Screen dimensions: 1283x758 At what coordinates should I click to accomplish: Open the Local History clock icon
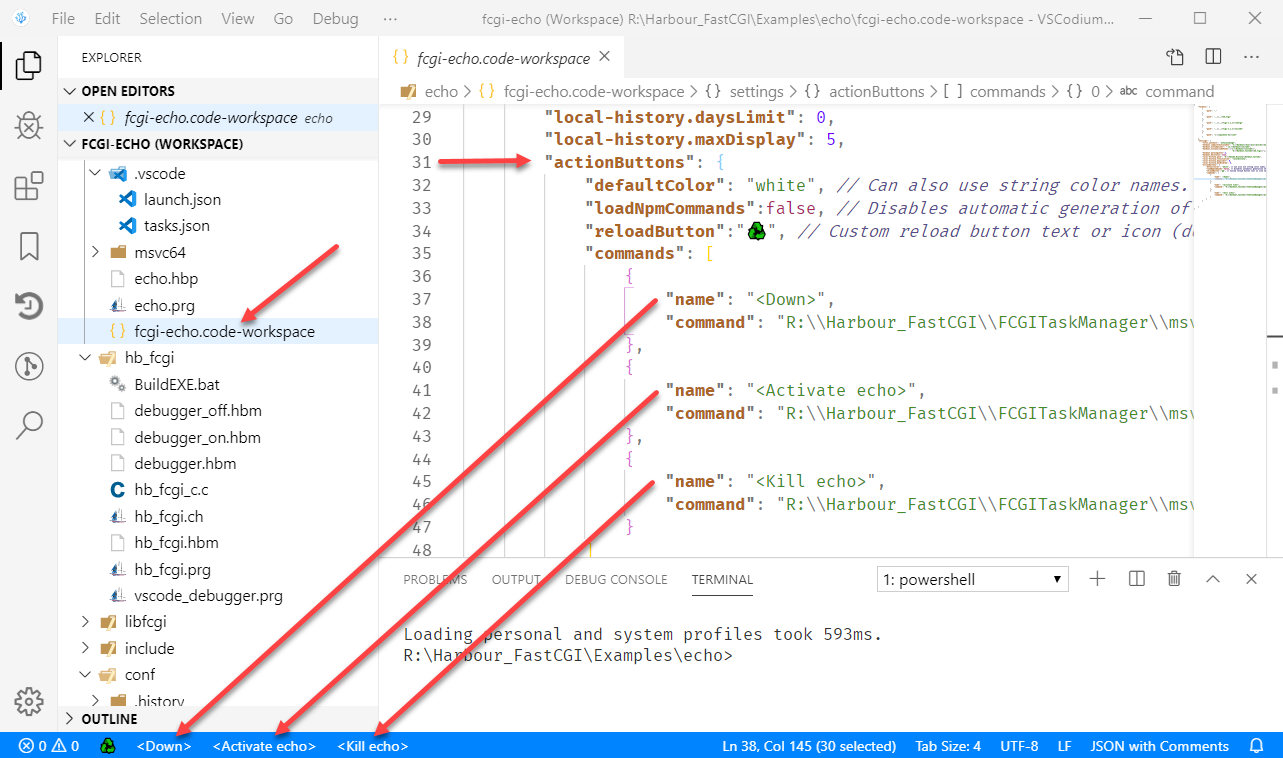(x=29, y=306)
